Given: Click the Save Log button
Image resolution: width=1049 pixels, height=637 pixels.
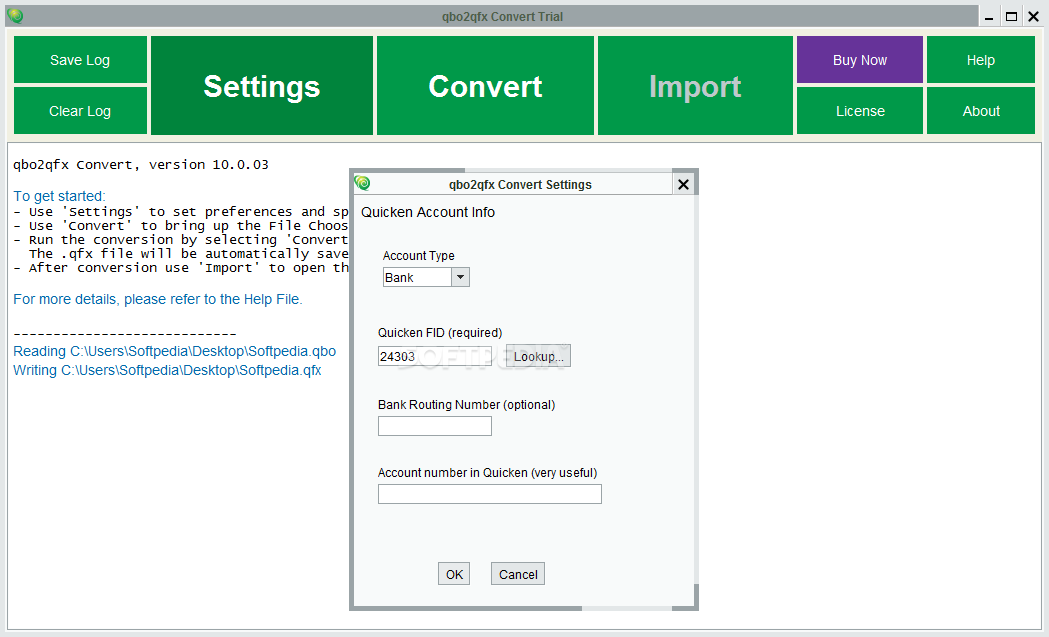Looking at the screenshot, I should 80,60.
